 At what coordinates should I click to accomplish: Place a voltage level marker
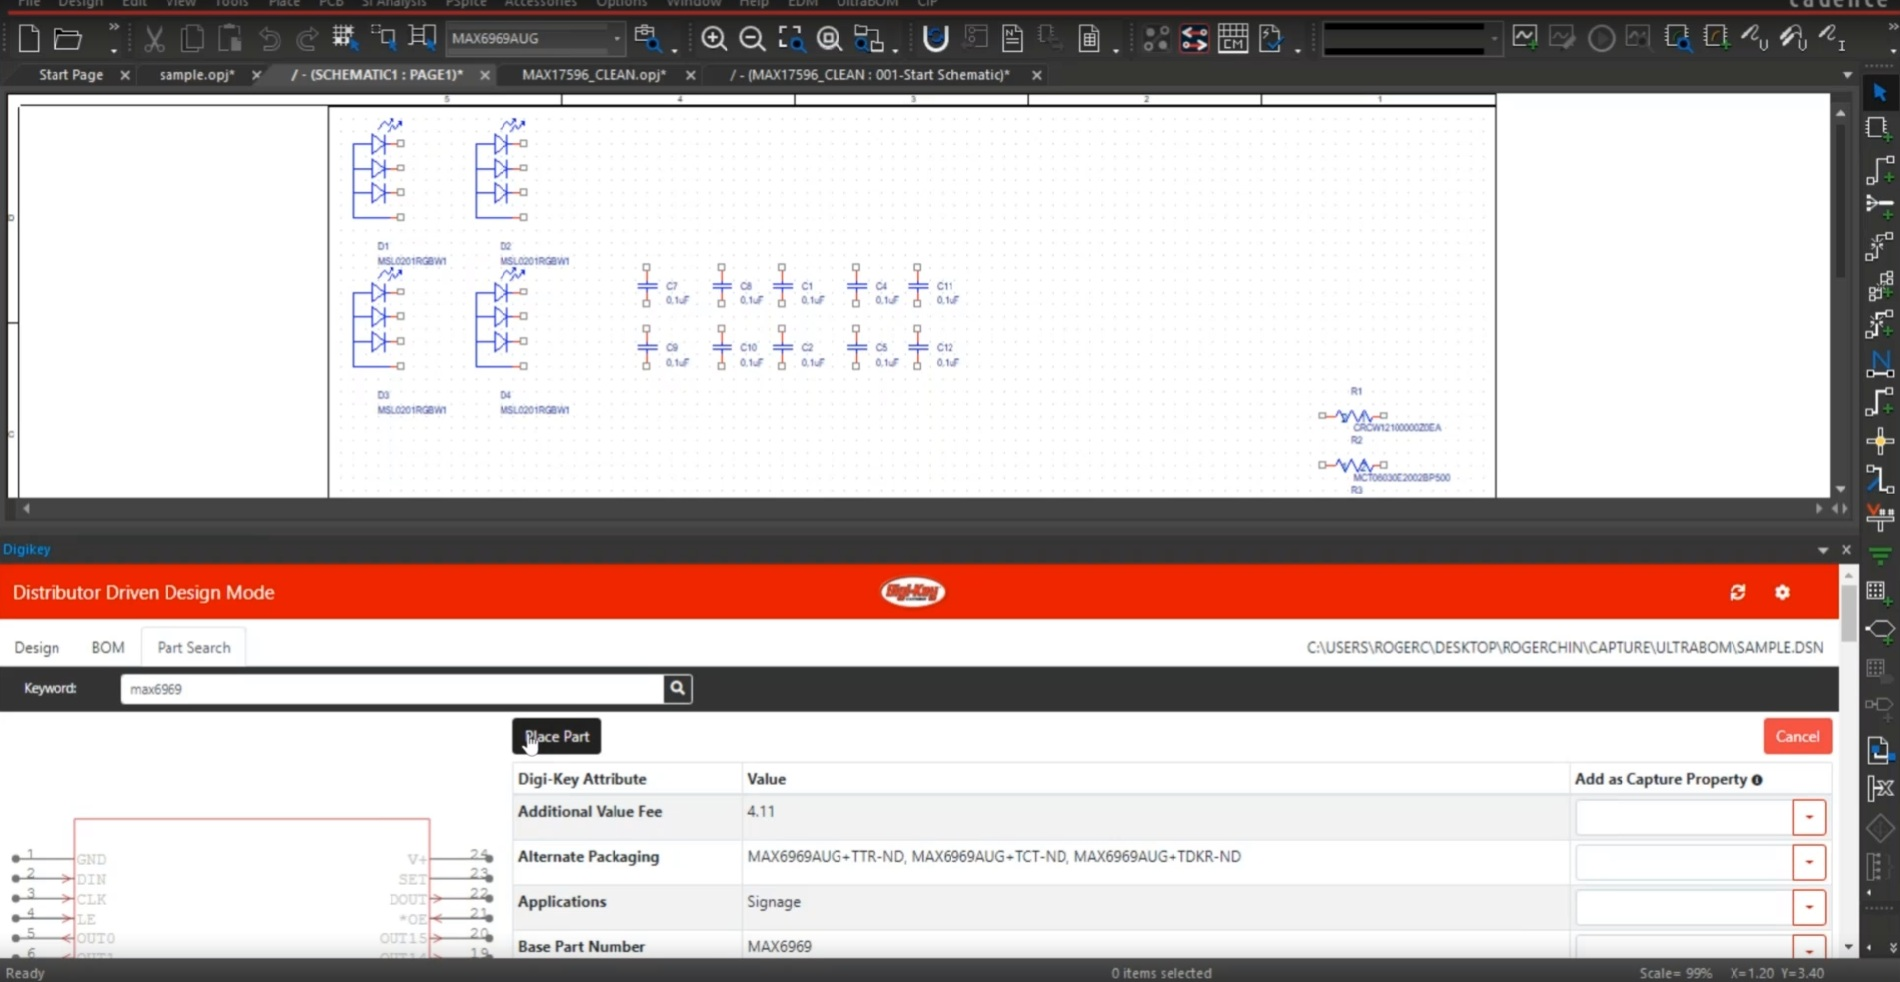click(x=1754, y=38)
